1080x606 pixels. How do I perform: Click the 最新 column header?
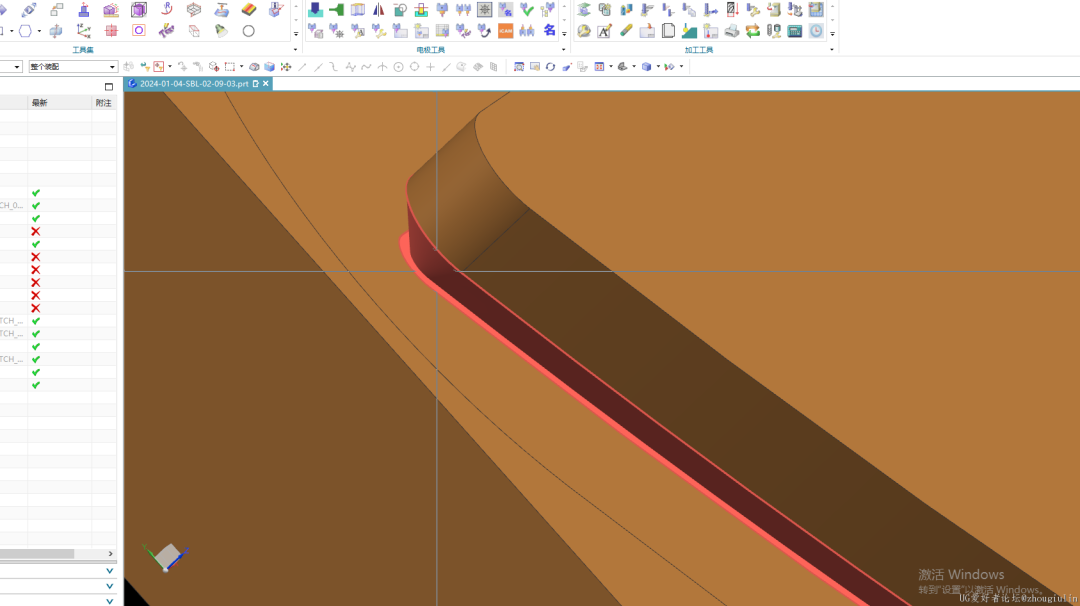[40, 103]
